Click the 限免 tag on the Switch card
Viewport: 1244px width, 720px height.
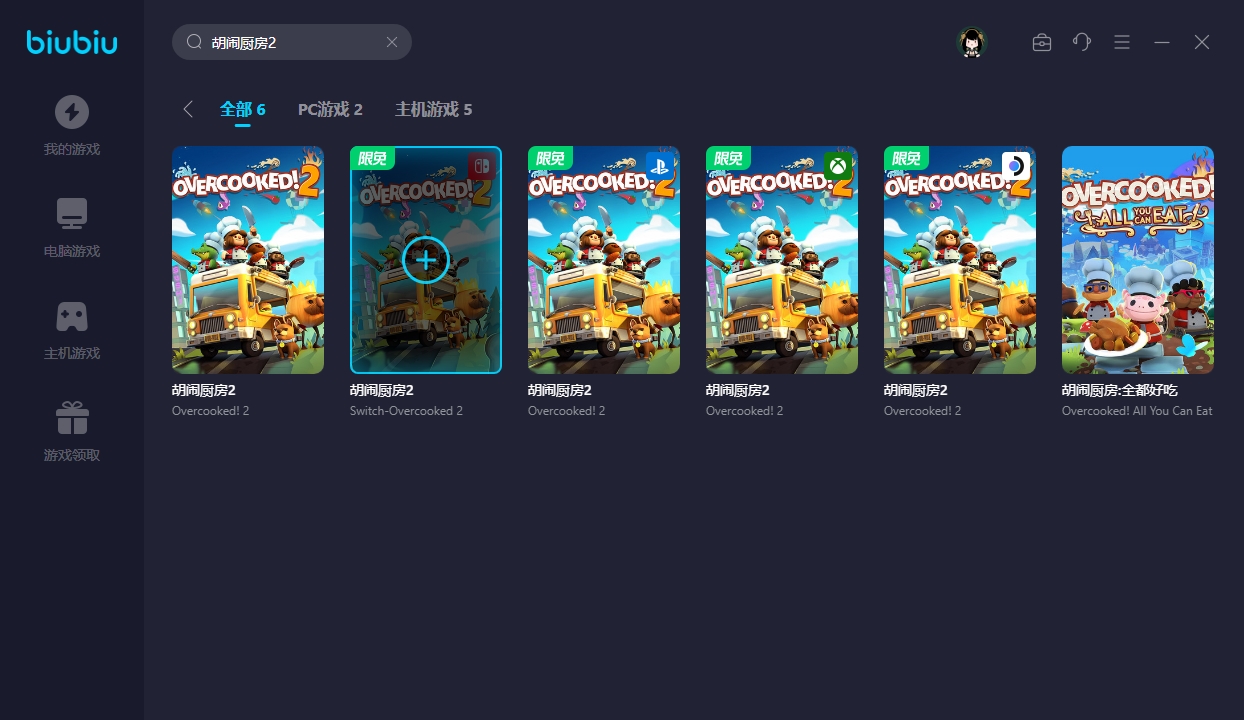(x=373, y=158)
